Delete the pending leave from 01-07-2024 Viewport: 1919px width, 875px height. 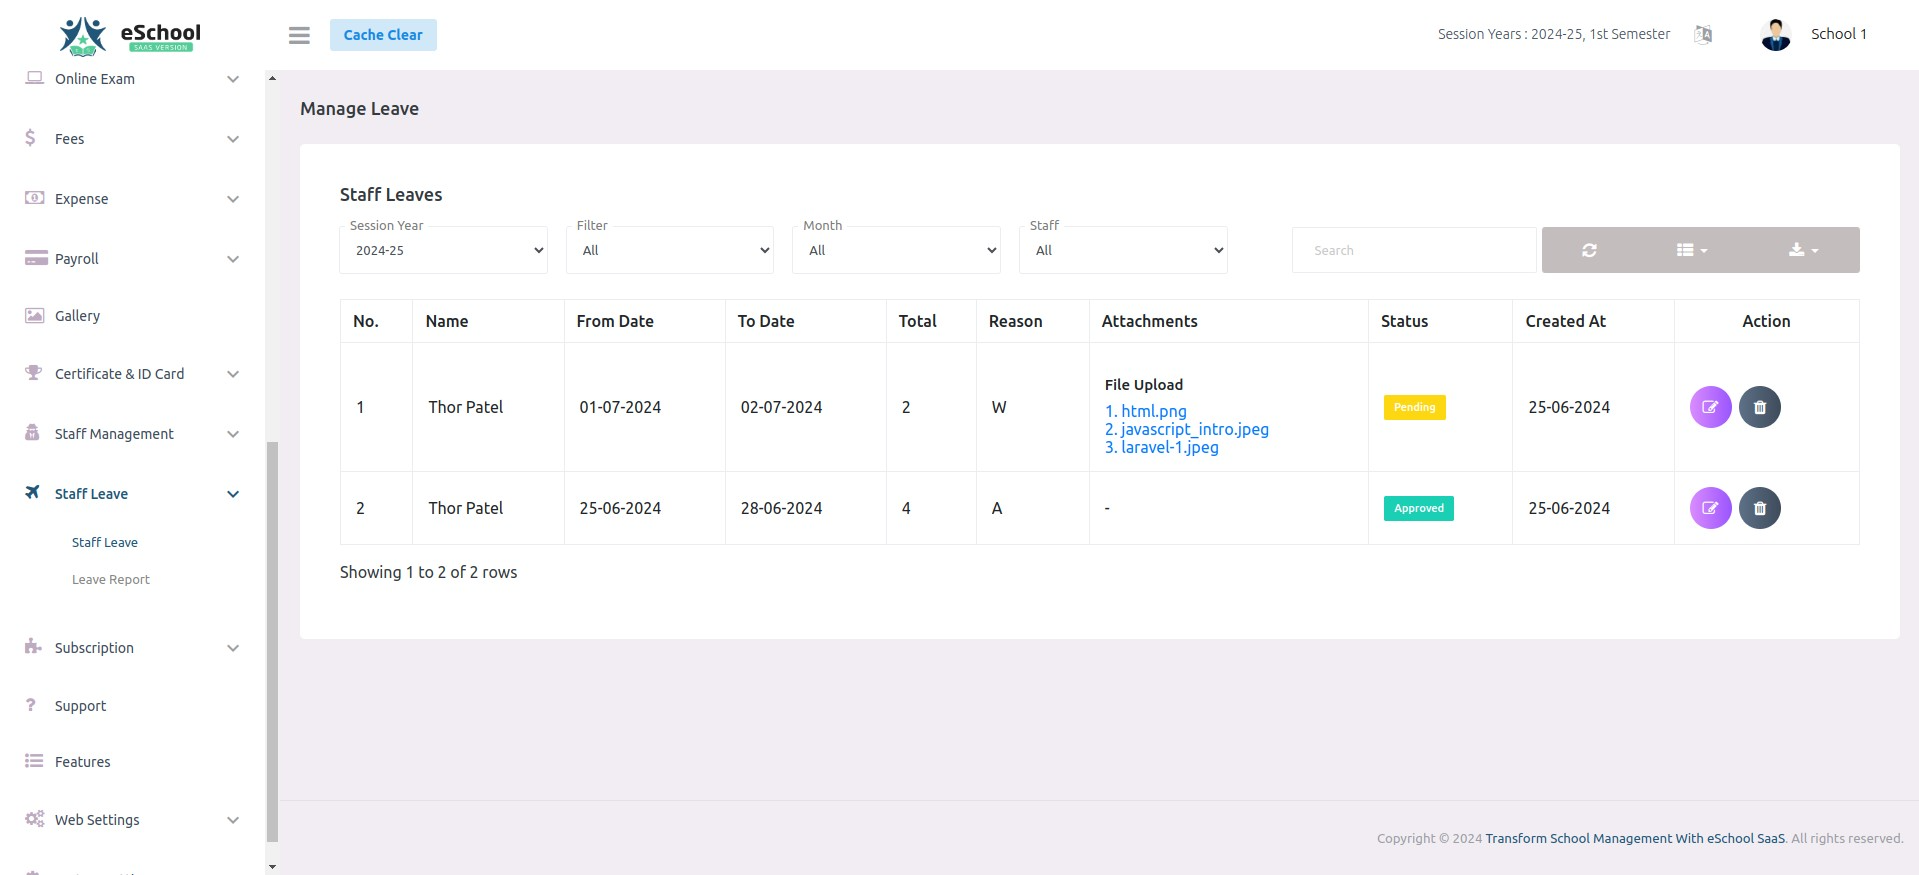point(1759,407)
